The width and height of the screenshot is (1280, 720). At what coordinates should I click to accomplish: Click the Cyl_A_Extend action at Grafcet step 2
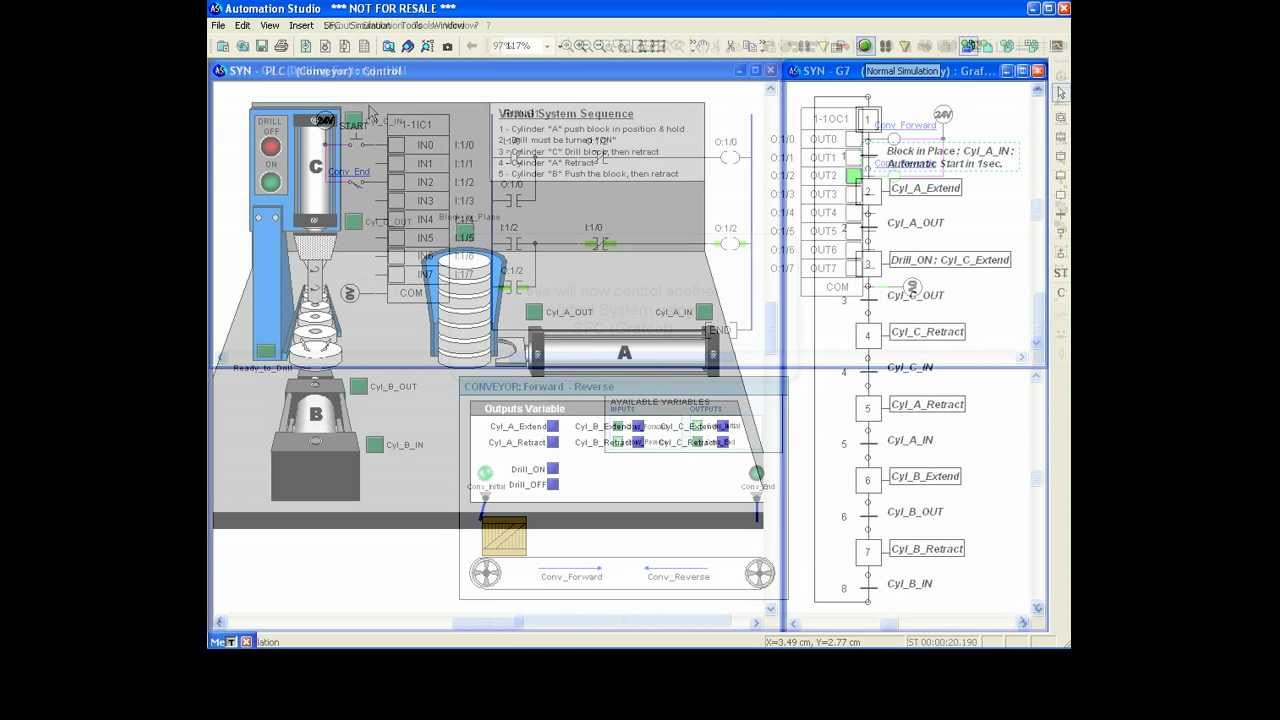[x=925, y=188]
